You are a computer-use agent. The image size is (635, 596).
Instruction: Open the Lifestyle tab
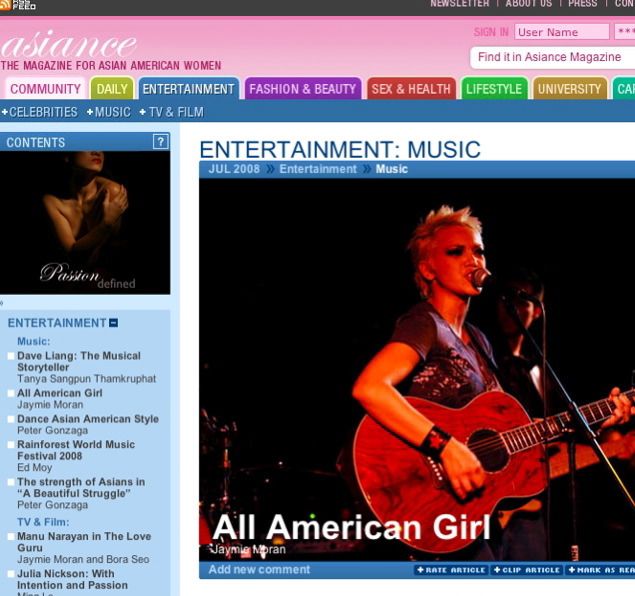tap(493, 89)
